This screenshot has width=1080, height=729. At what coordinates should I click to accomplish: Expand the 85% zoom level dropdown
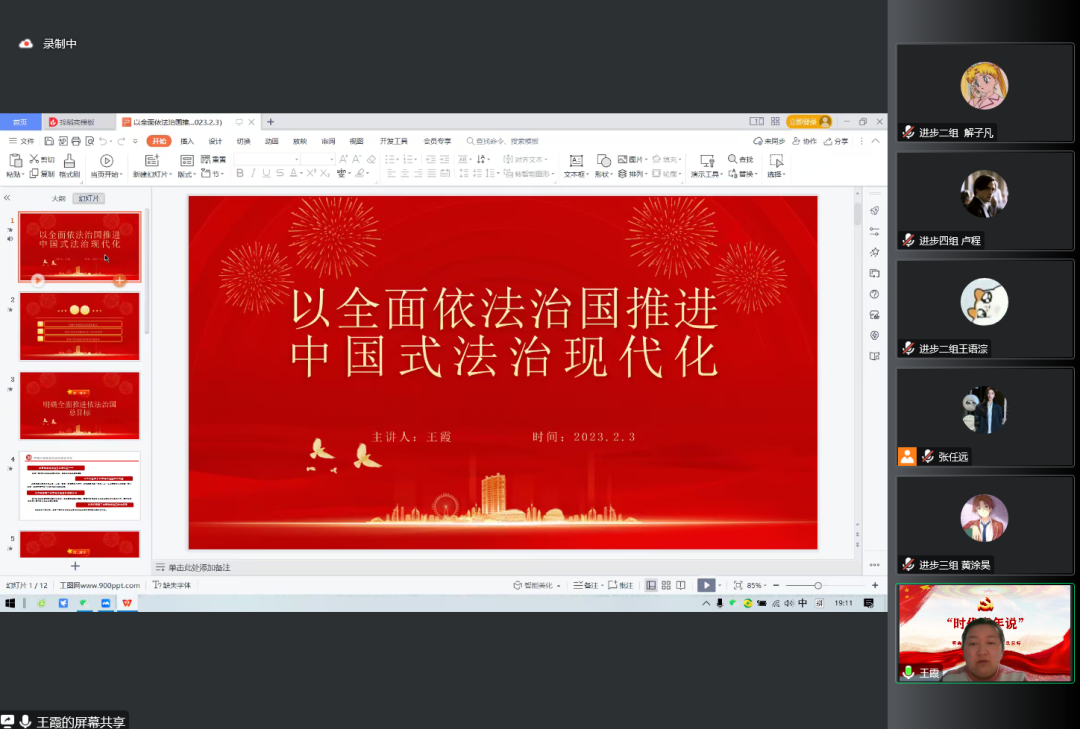[x=762, y=586]
